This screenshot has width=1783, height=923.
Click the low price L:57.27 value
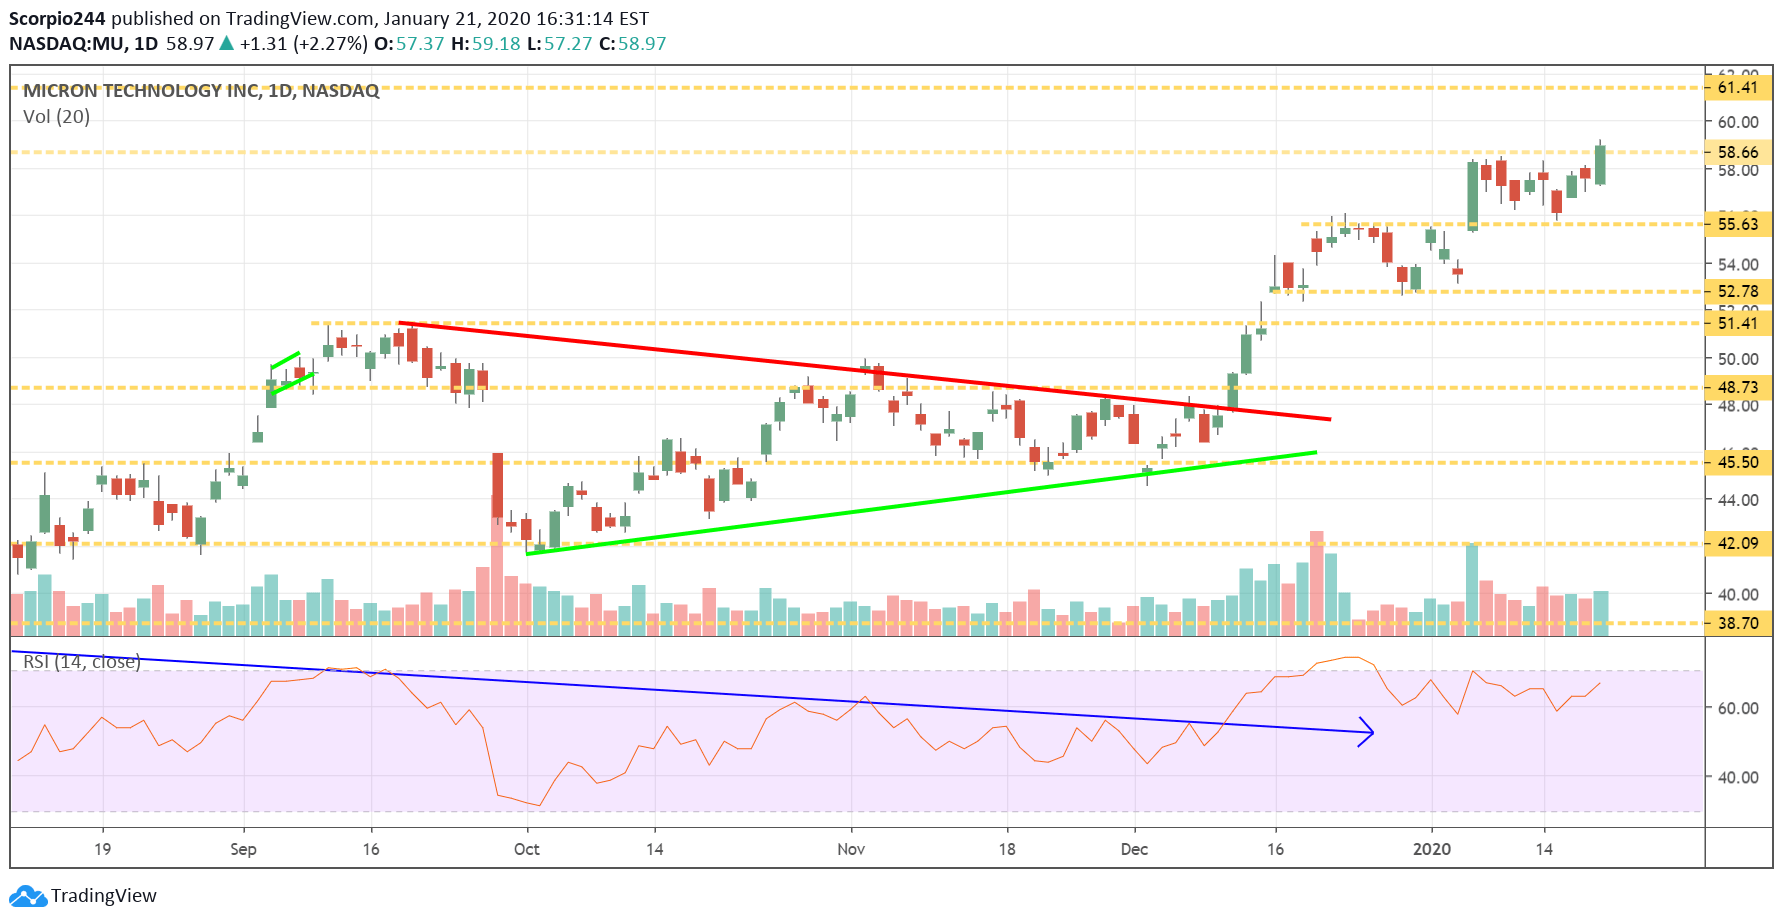pos(560,44)
